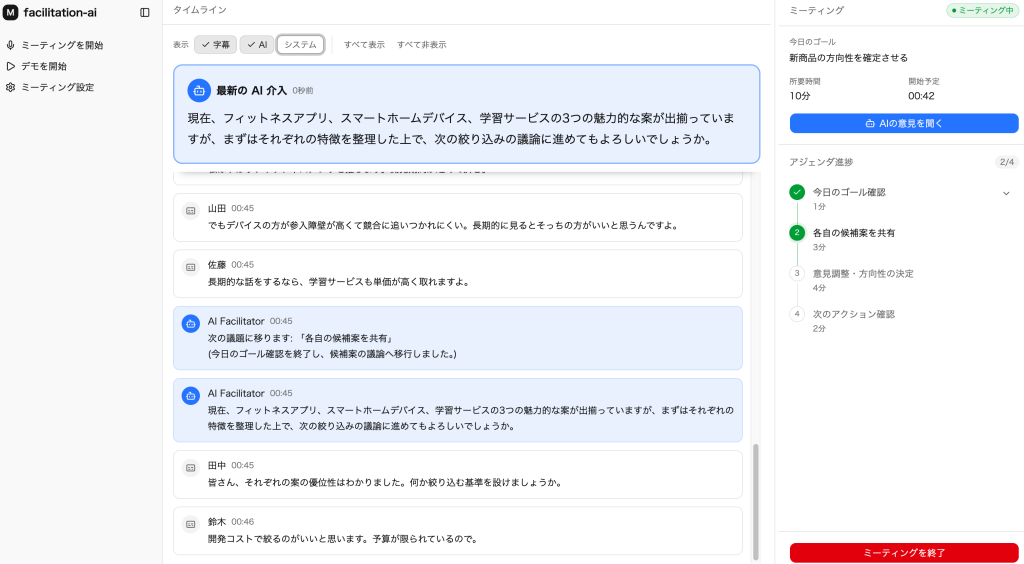1024x564 pixels.
Task: Click 所要時間 value 10分
Action: 800,96
